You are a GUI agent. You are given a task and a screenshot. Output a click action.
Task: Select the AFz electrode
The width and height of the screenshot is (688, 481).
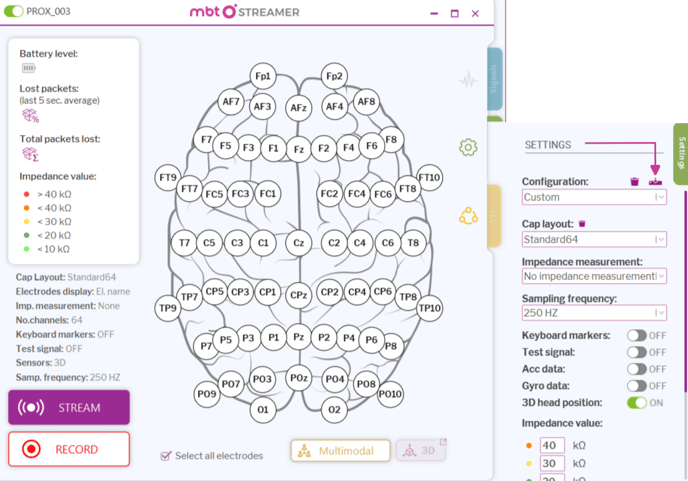point(298,108)
